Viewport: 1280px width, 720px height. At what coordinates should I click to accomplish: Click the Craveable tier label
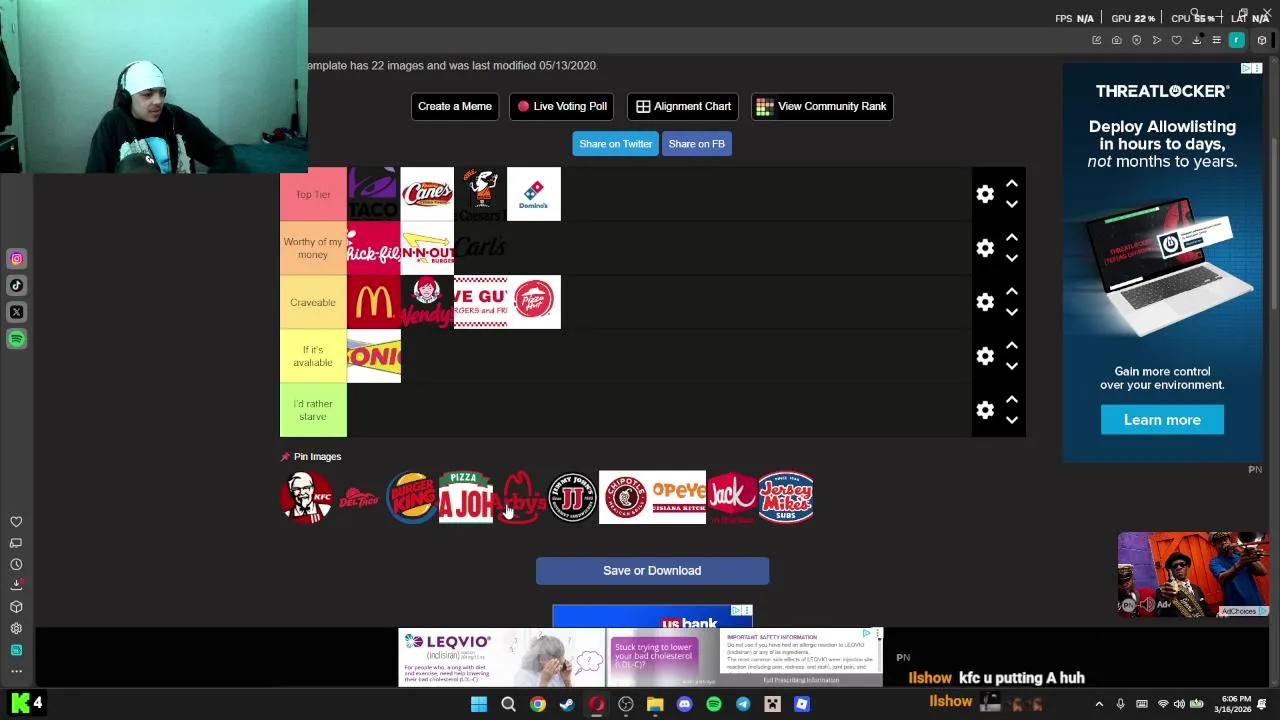(x=313, y=302)
